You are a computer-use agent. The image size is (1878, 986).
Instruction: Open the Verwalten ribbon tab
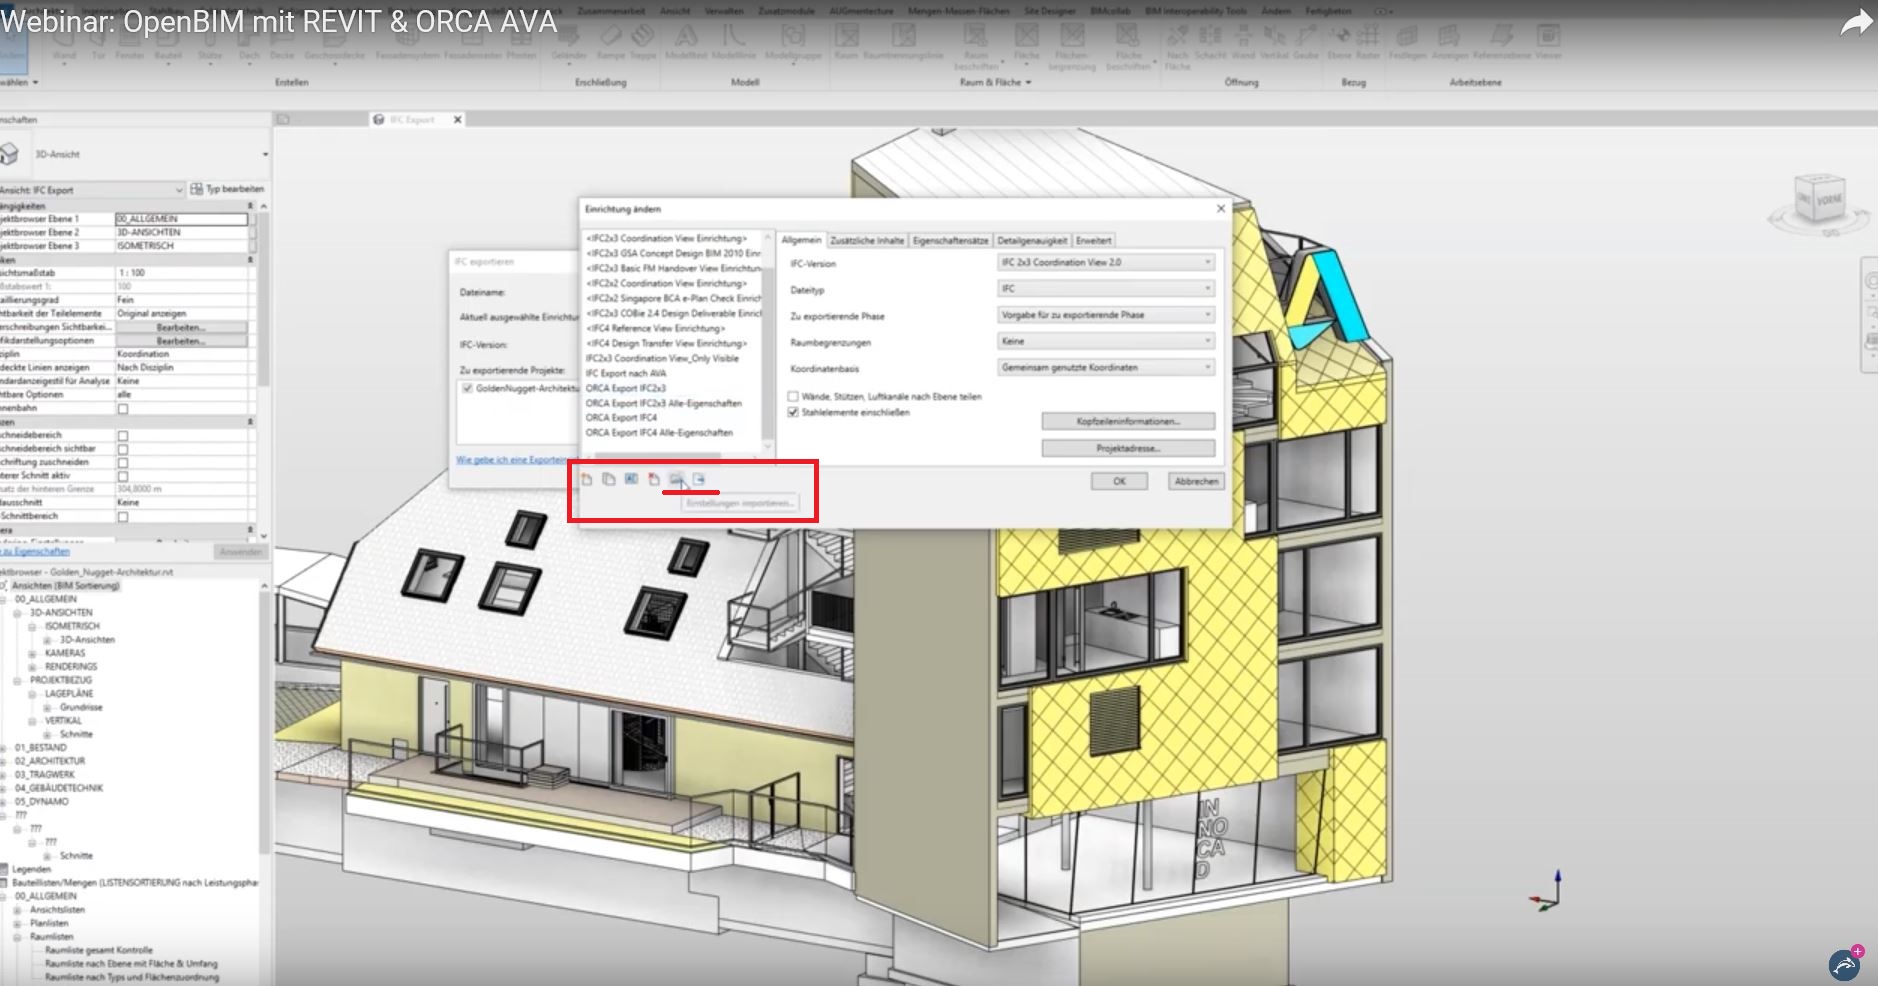724,11
